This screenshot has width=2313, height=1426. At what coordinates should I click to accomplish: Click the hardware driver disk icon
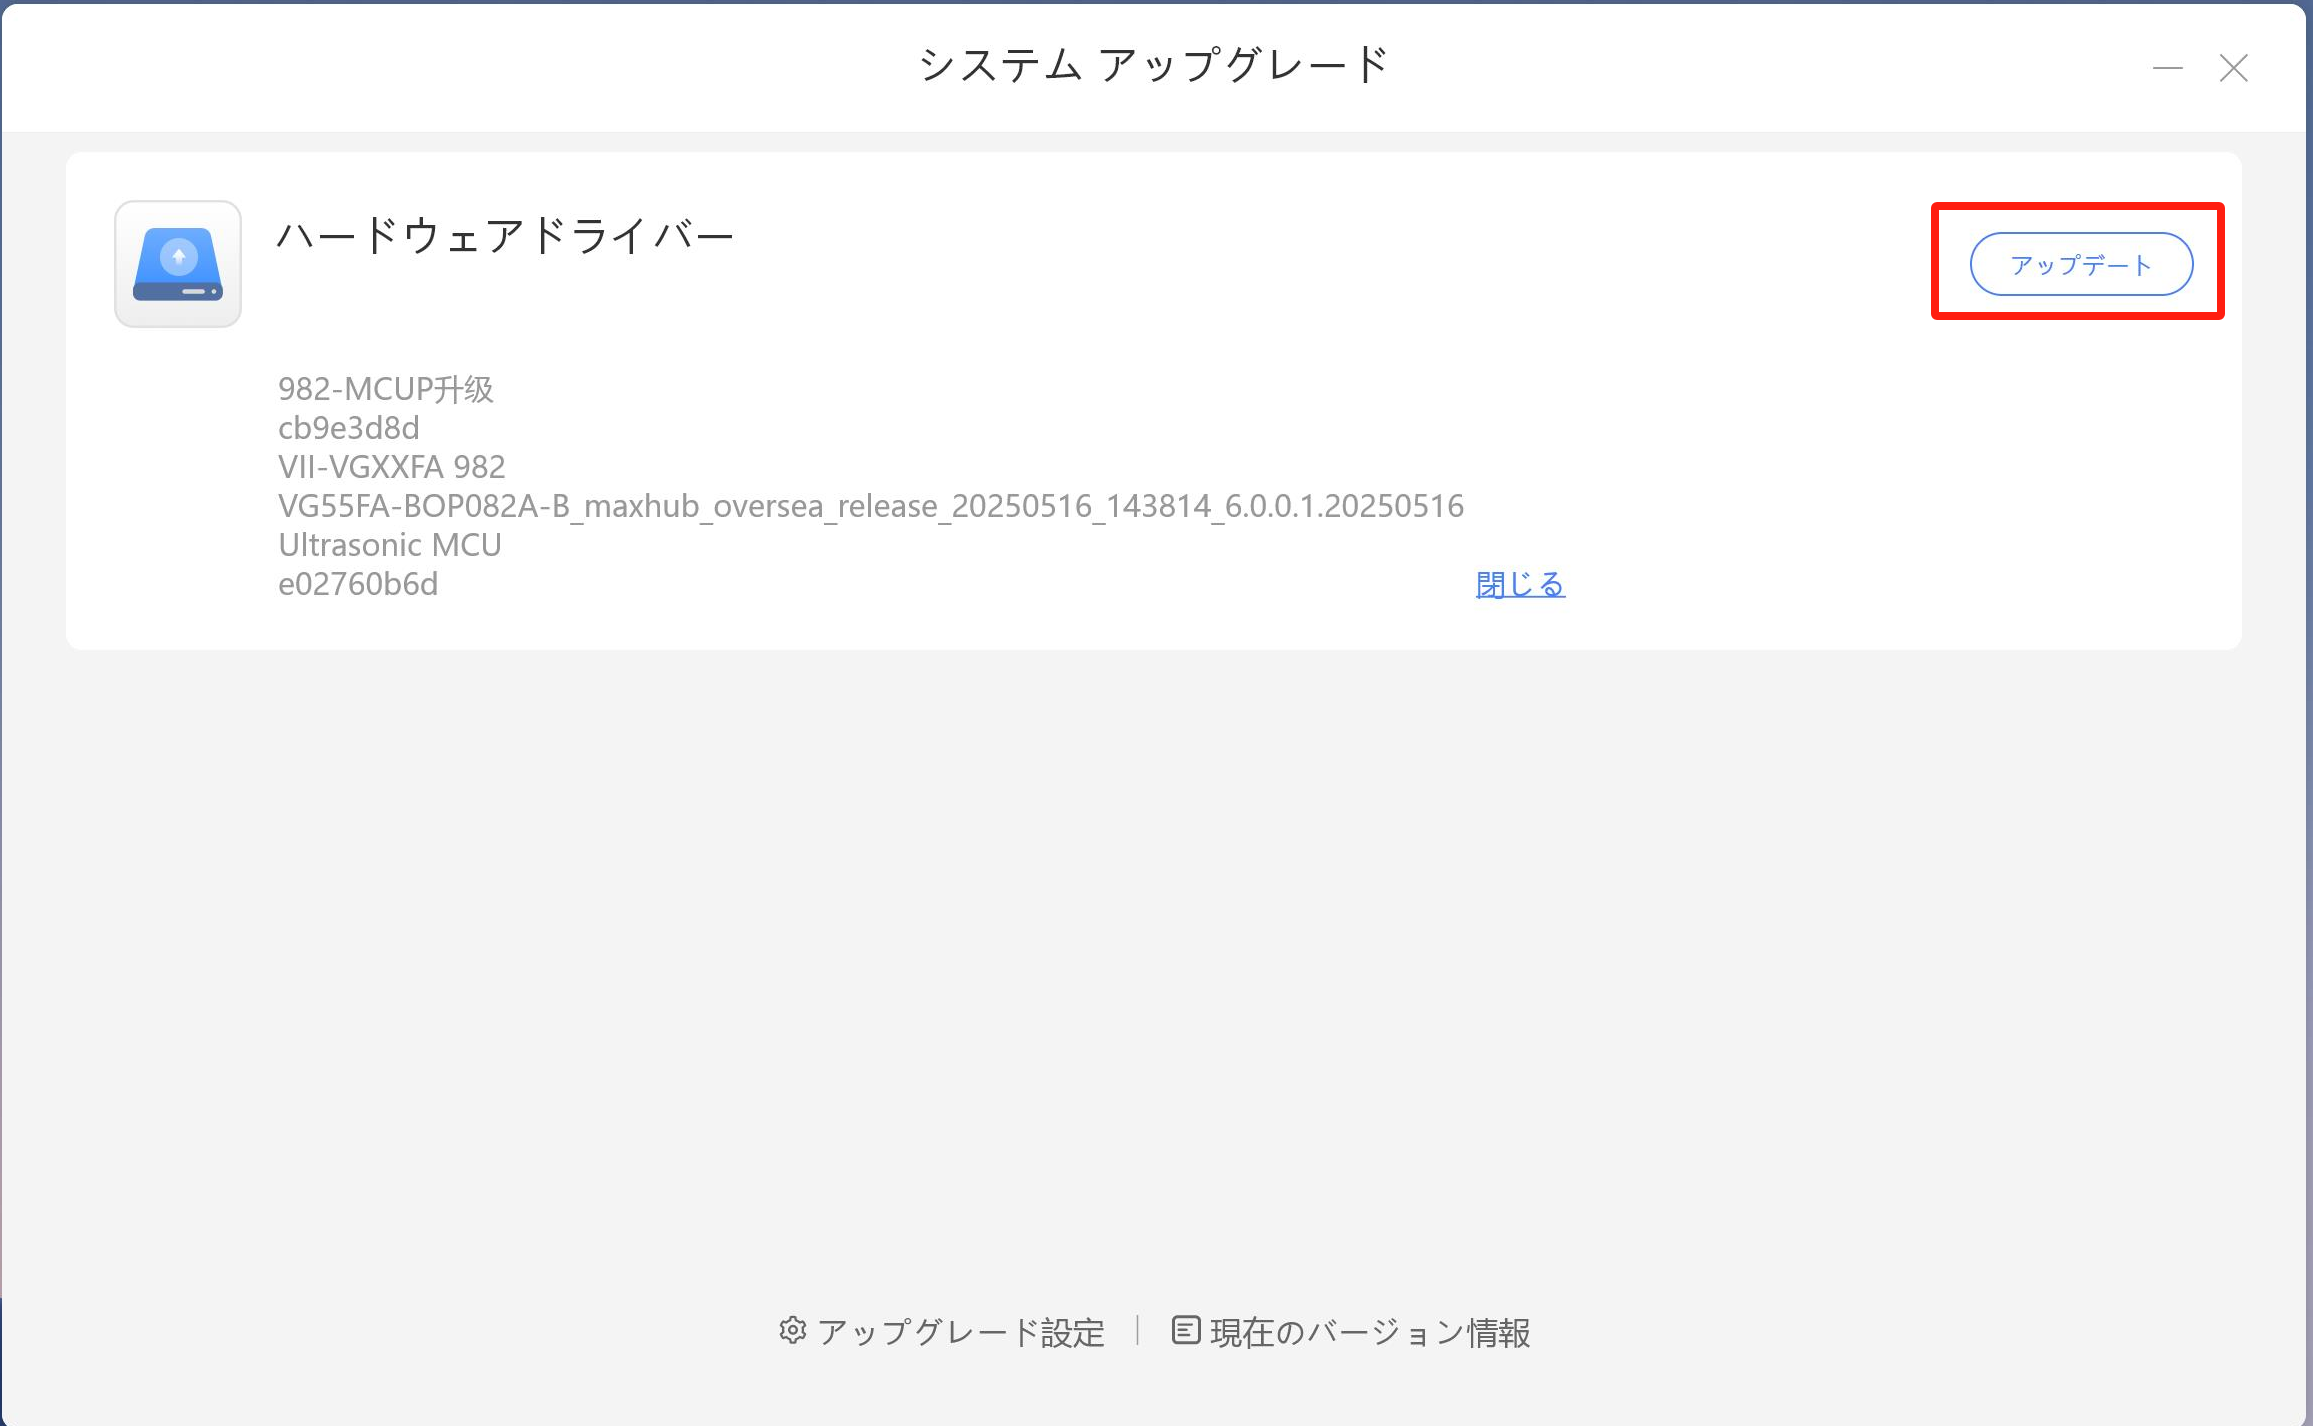(178, 264)
